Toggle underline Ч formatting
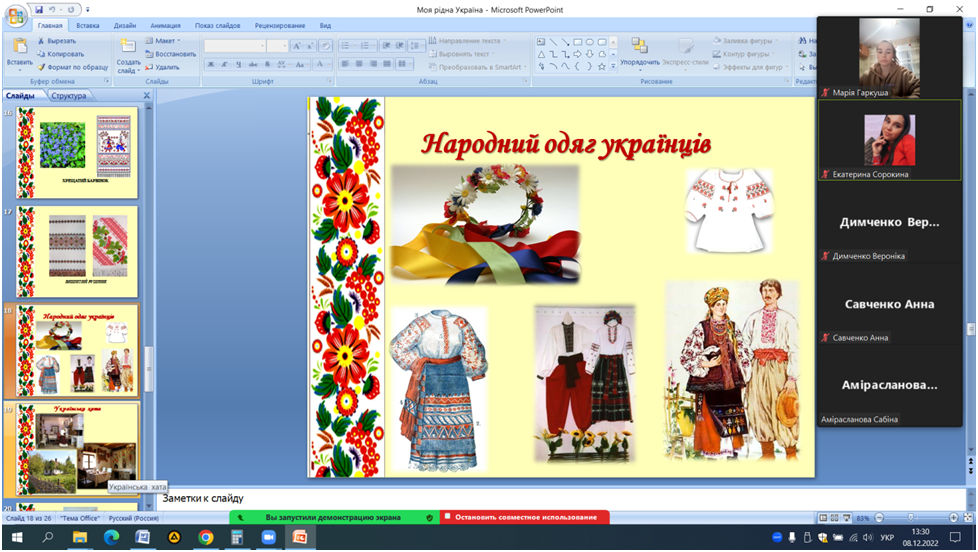 [x=239, y=65]
